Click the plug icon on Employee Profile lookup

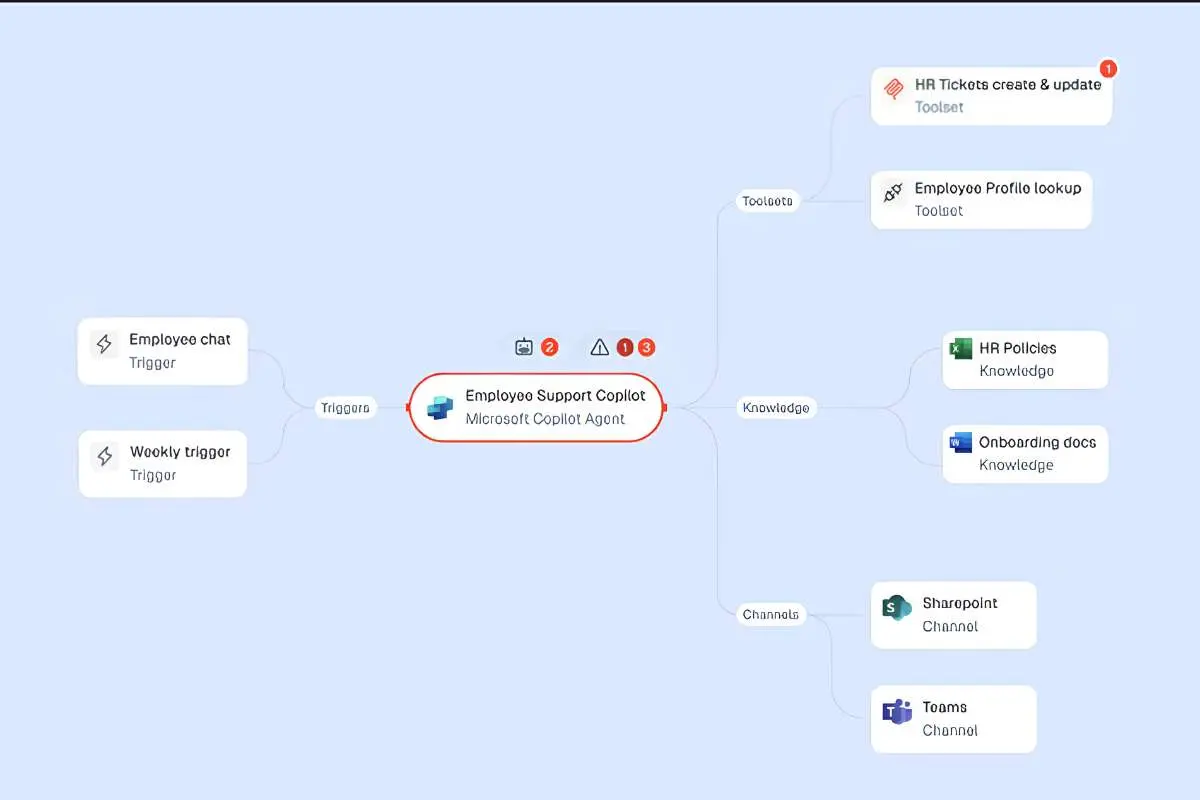893,193
